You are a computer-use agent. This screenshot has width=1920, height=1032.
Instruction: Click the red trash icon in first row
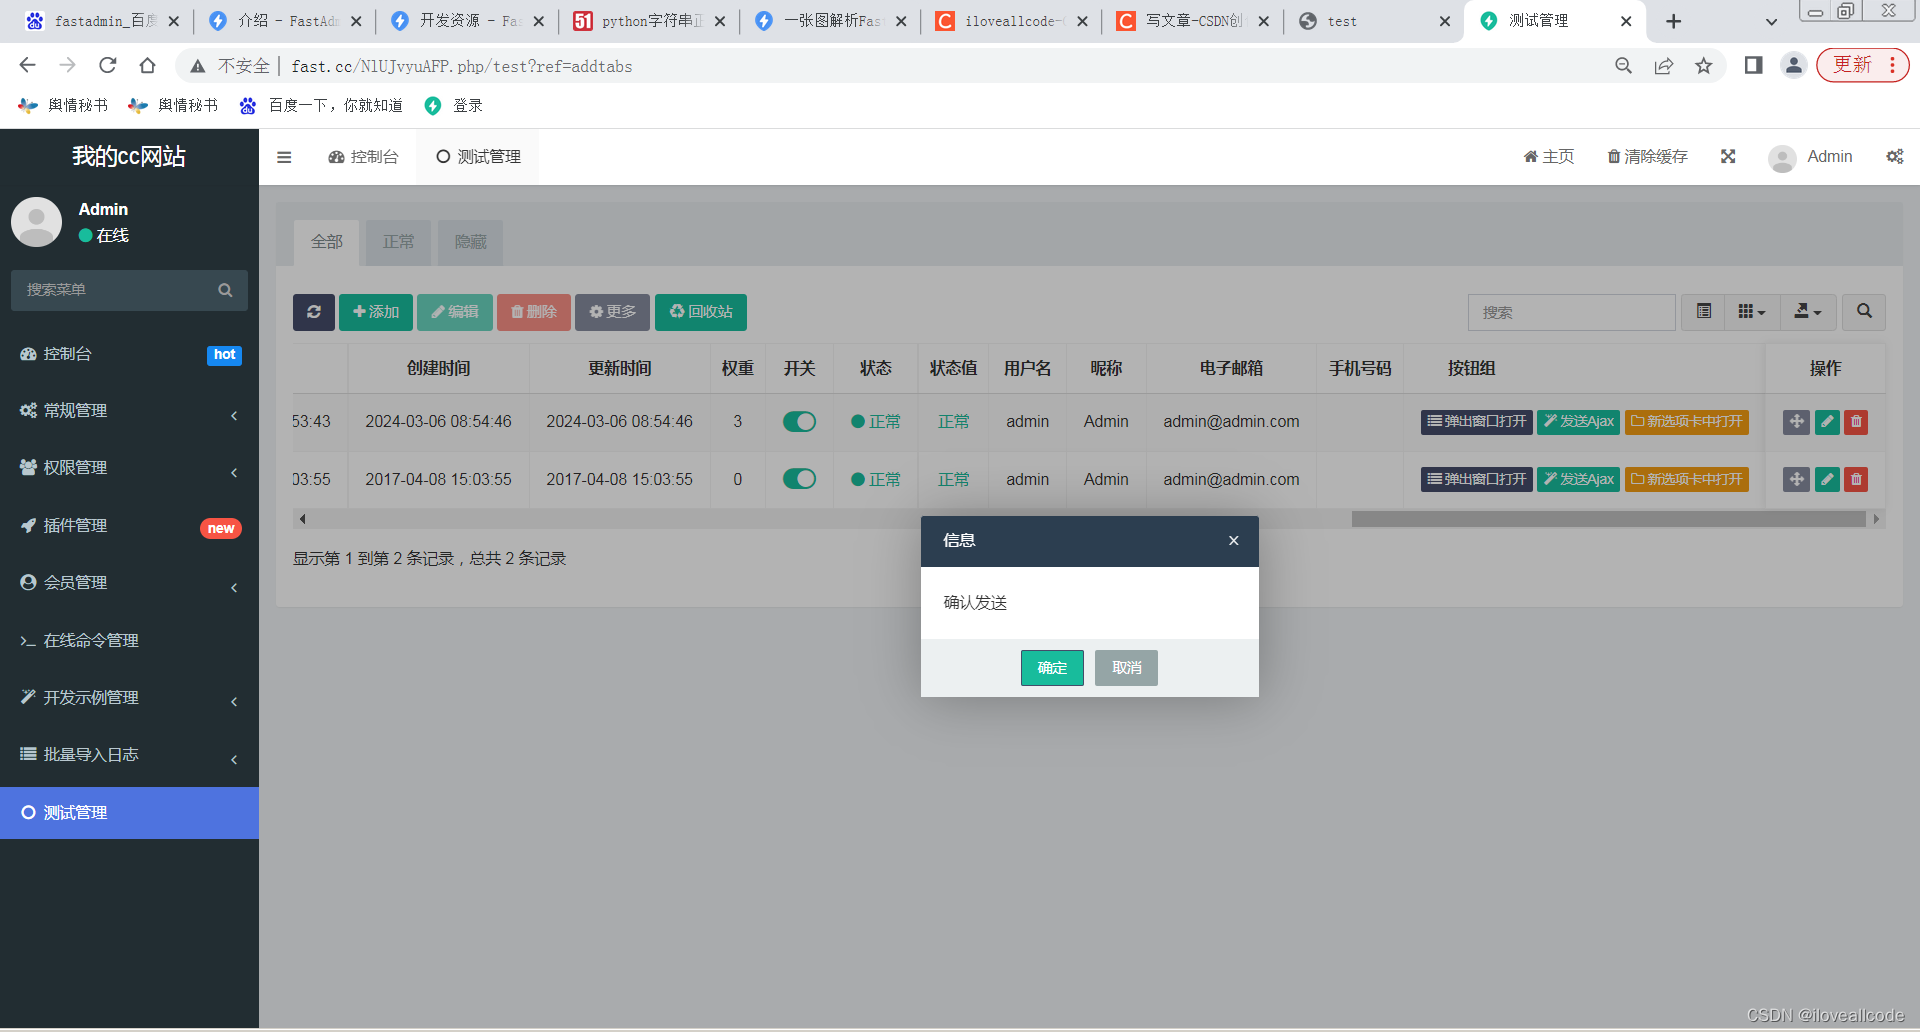[x=1856, y=422]
